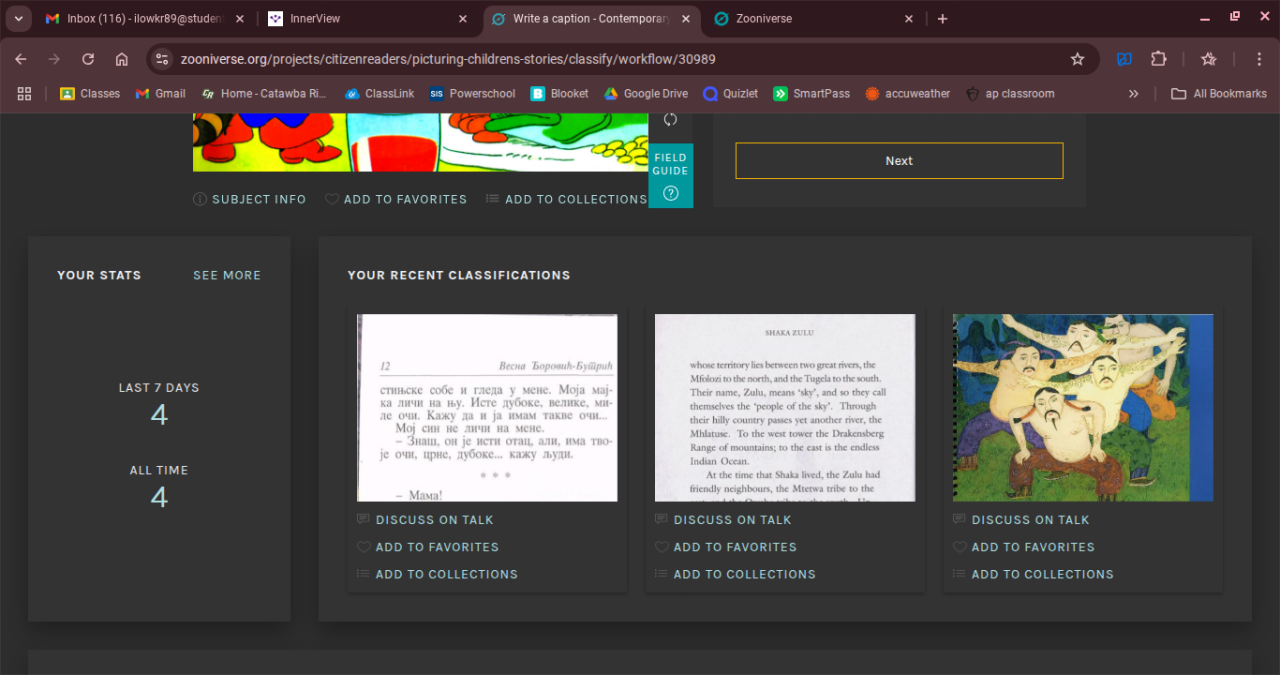The height and width of the screenshot is (675, 1280).
Task: Open the Quizlet bookmark
Action: [x=730, y=93]
